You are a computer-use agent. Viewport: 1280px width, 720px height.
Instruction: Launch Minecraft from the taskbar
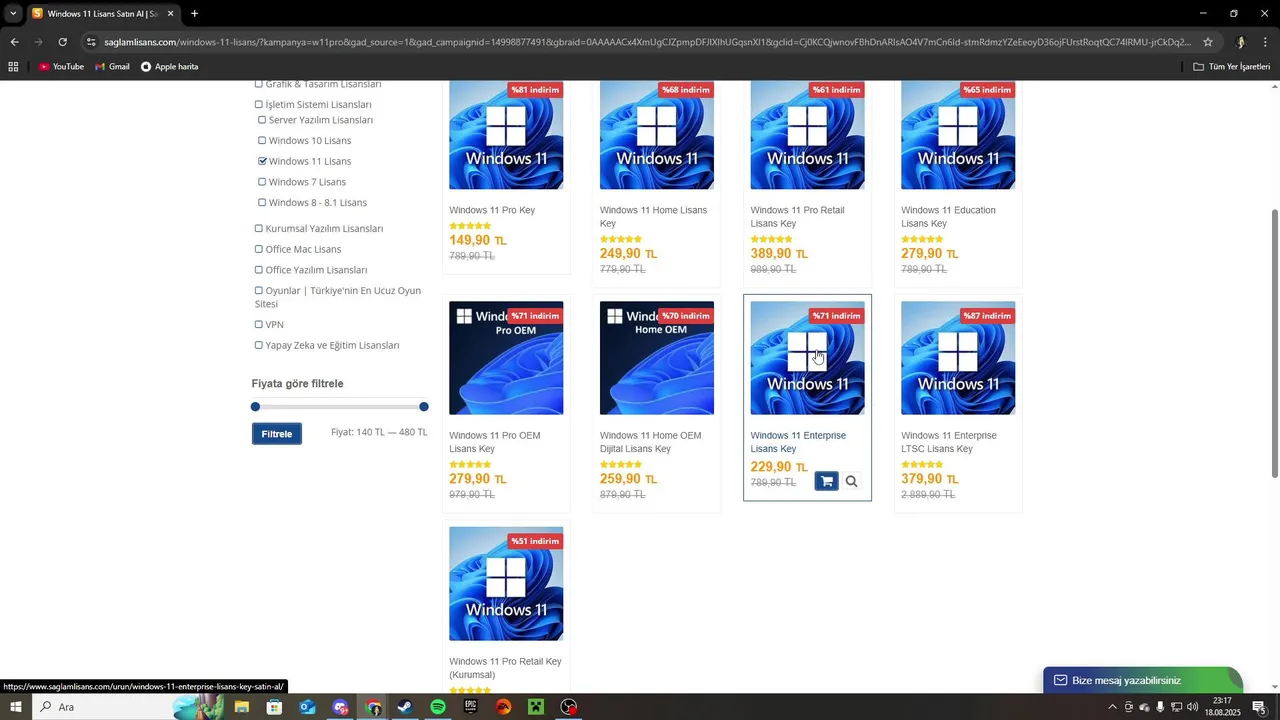click(x=536, y=707)
